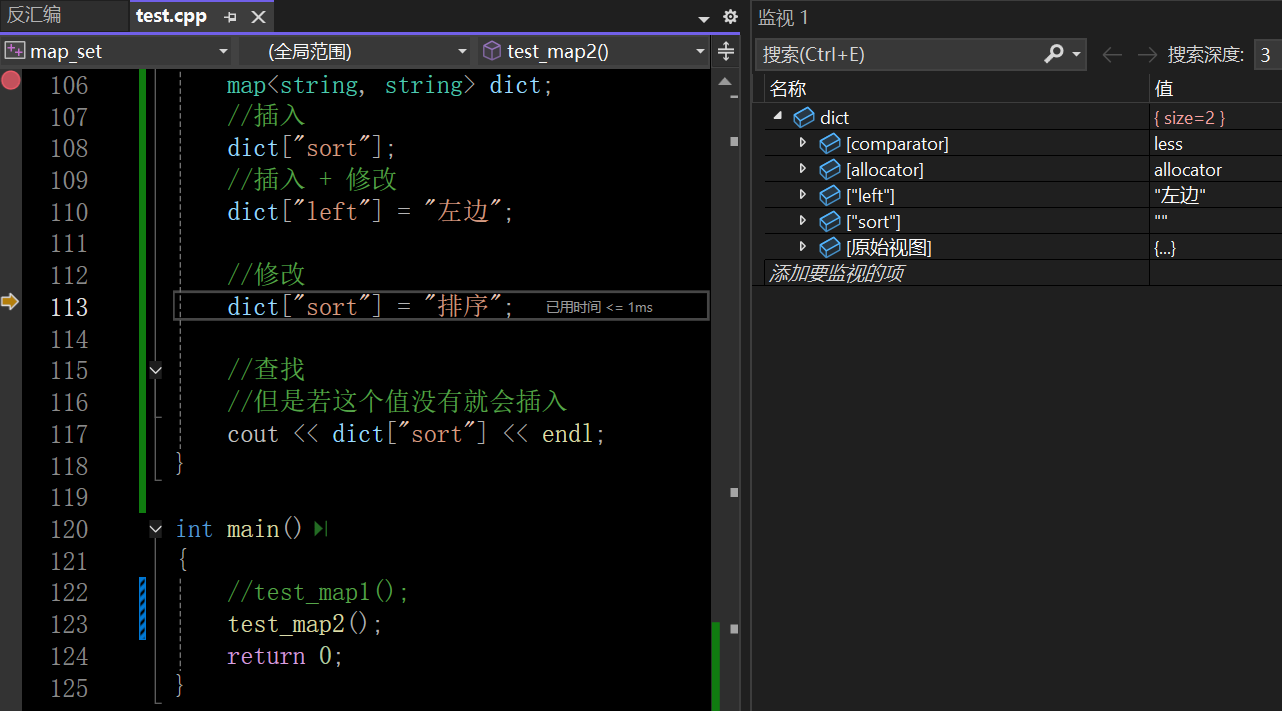Click the split editor window icon
Viewport: 1282px width, 711px height.
pos(727,51)
